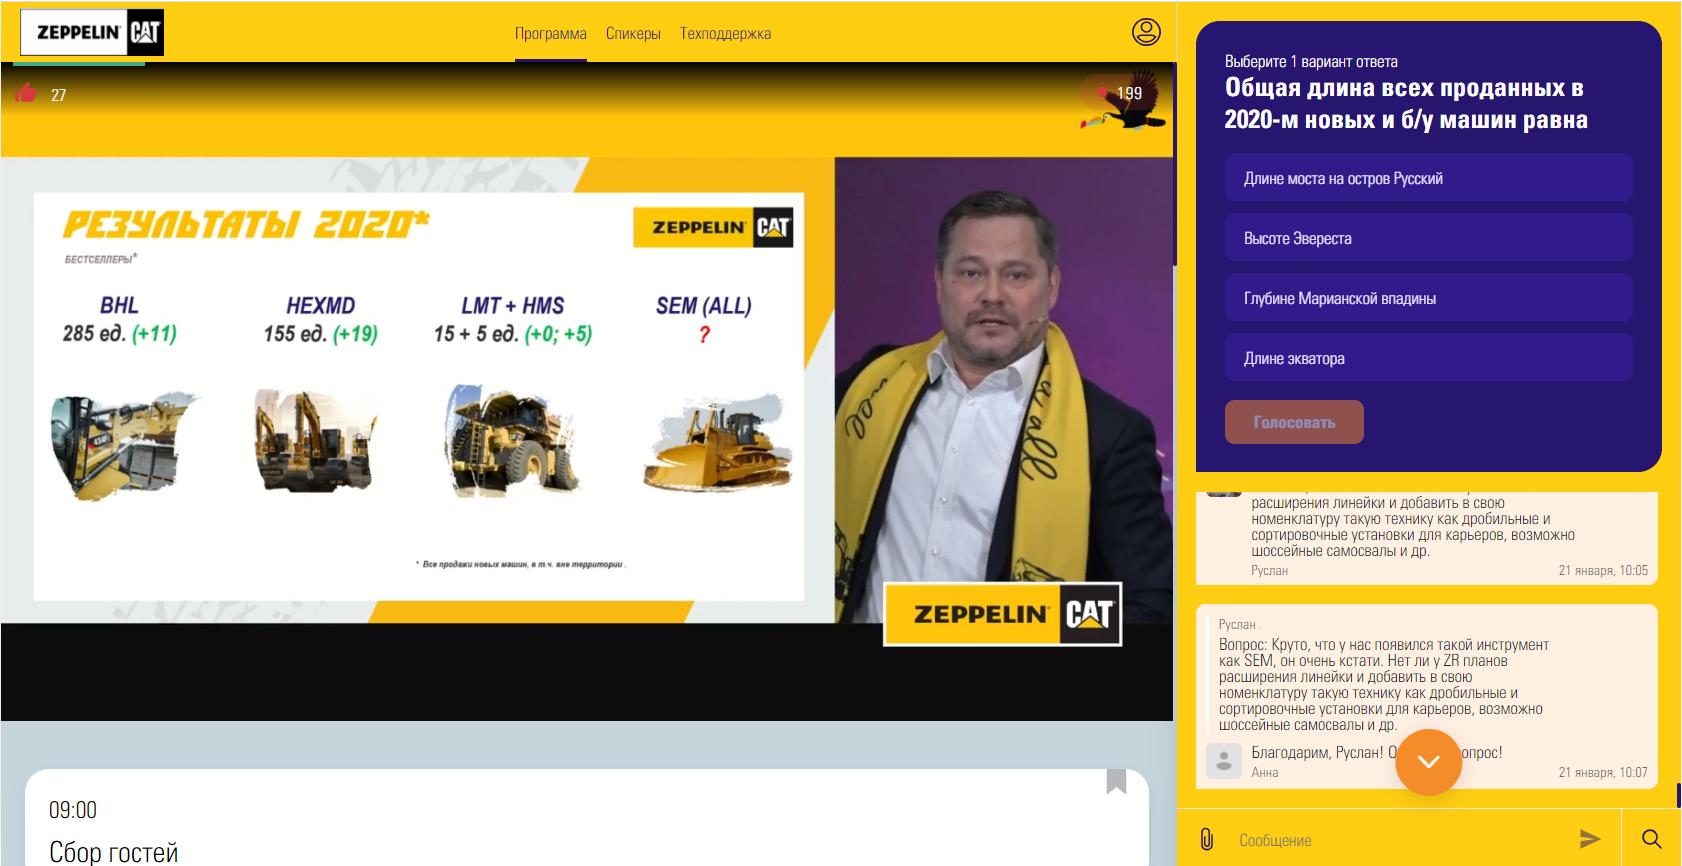Image resolution: width=1682 pixels, height=866 pixels.
Task: Open chat search with the magnifier icon
Action: [x=1652, y=839]
